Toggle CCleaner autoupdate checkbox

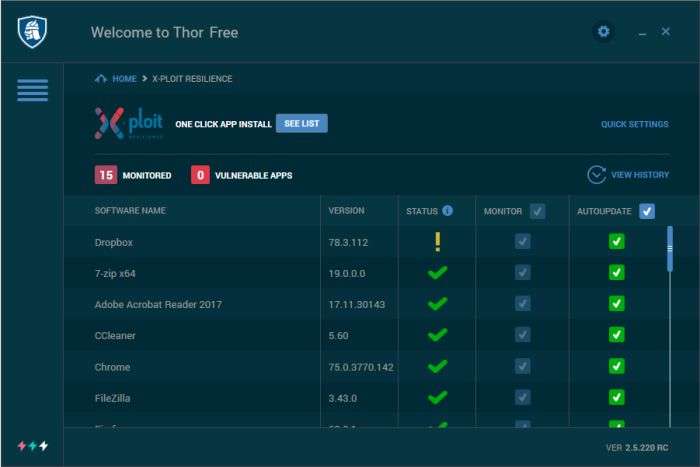[617, 335]
